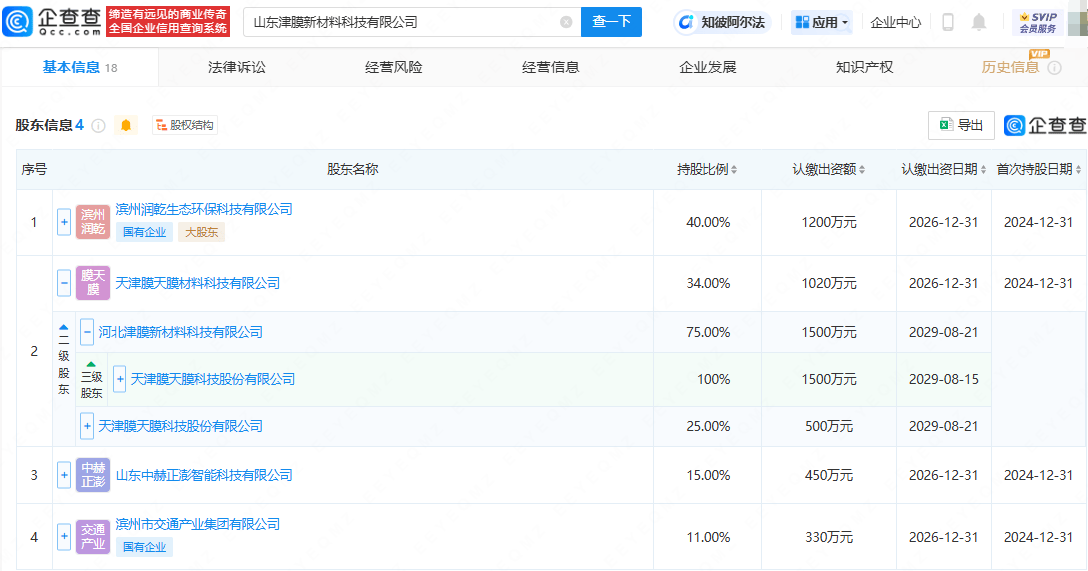Viewport: 1088px width, 571px height.
Task: Click the 2029-08-15 date cell
Action: pos(944,380)
